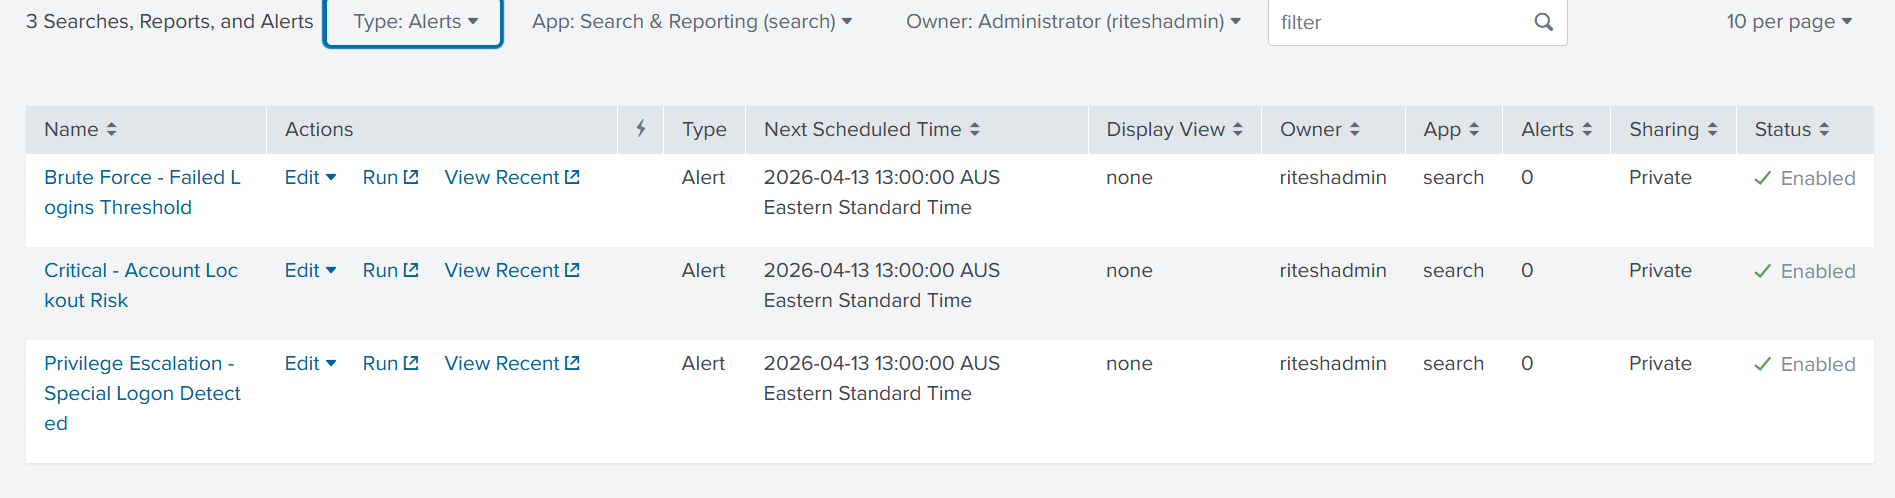Sort by Status column arrows
The height and width of the screenshot is (498, 1895).
(x=1824, y=130)
